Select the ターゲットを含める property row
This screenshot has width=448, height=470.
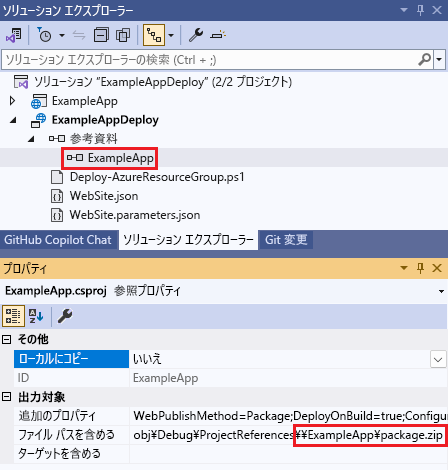point(71,454)
